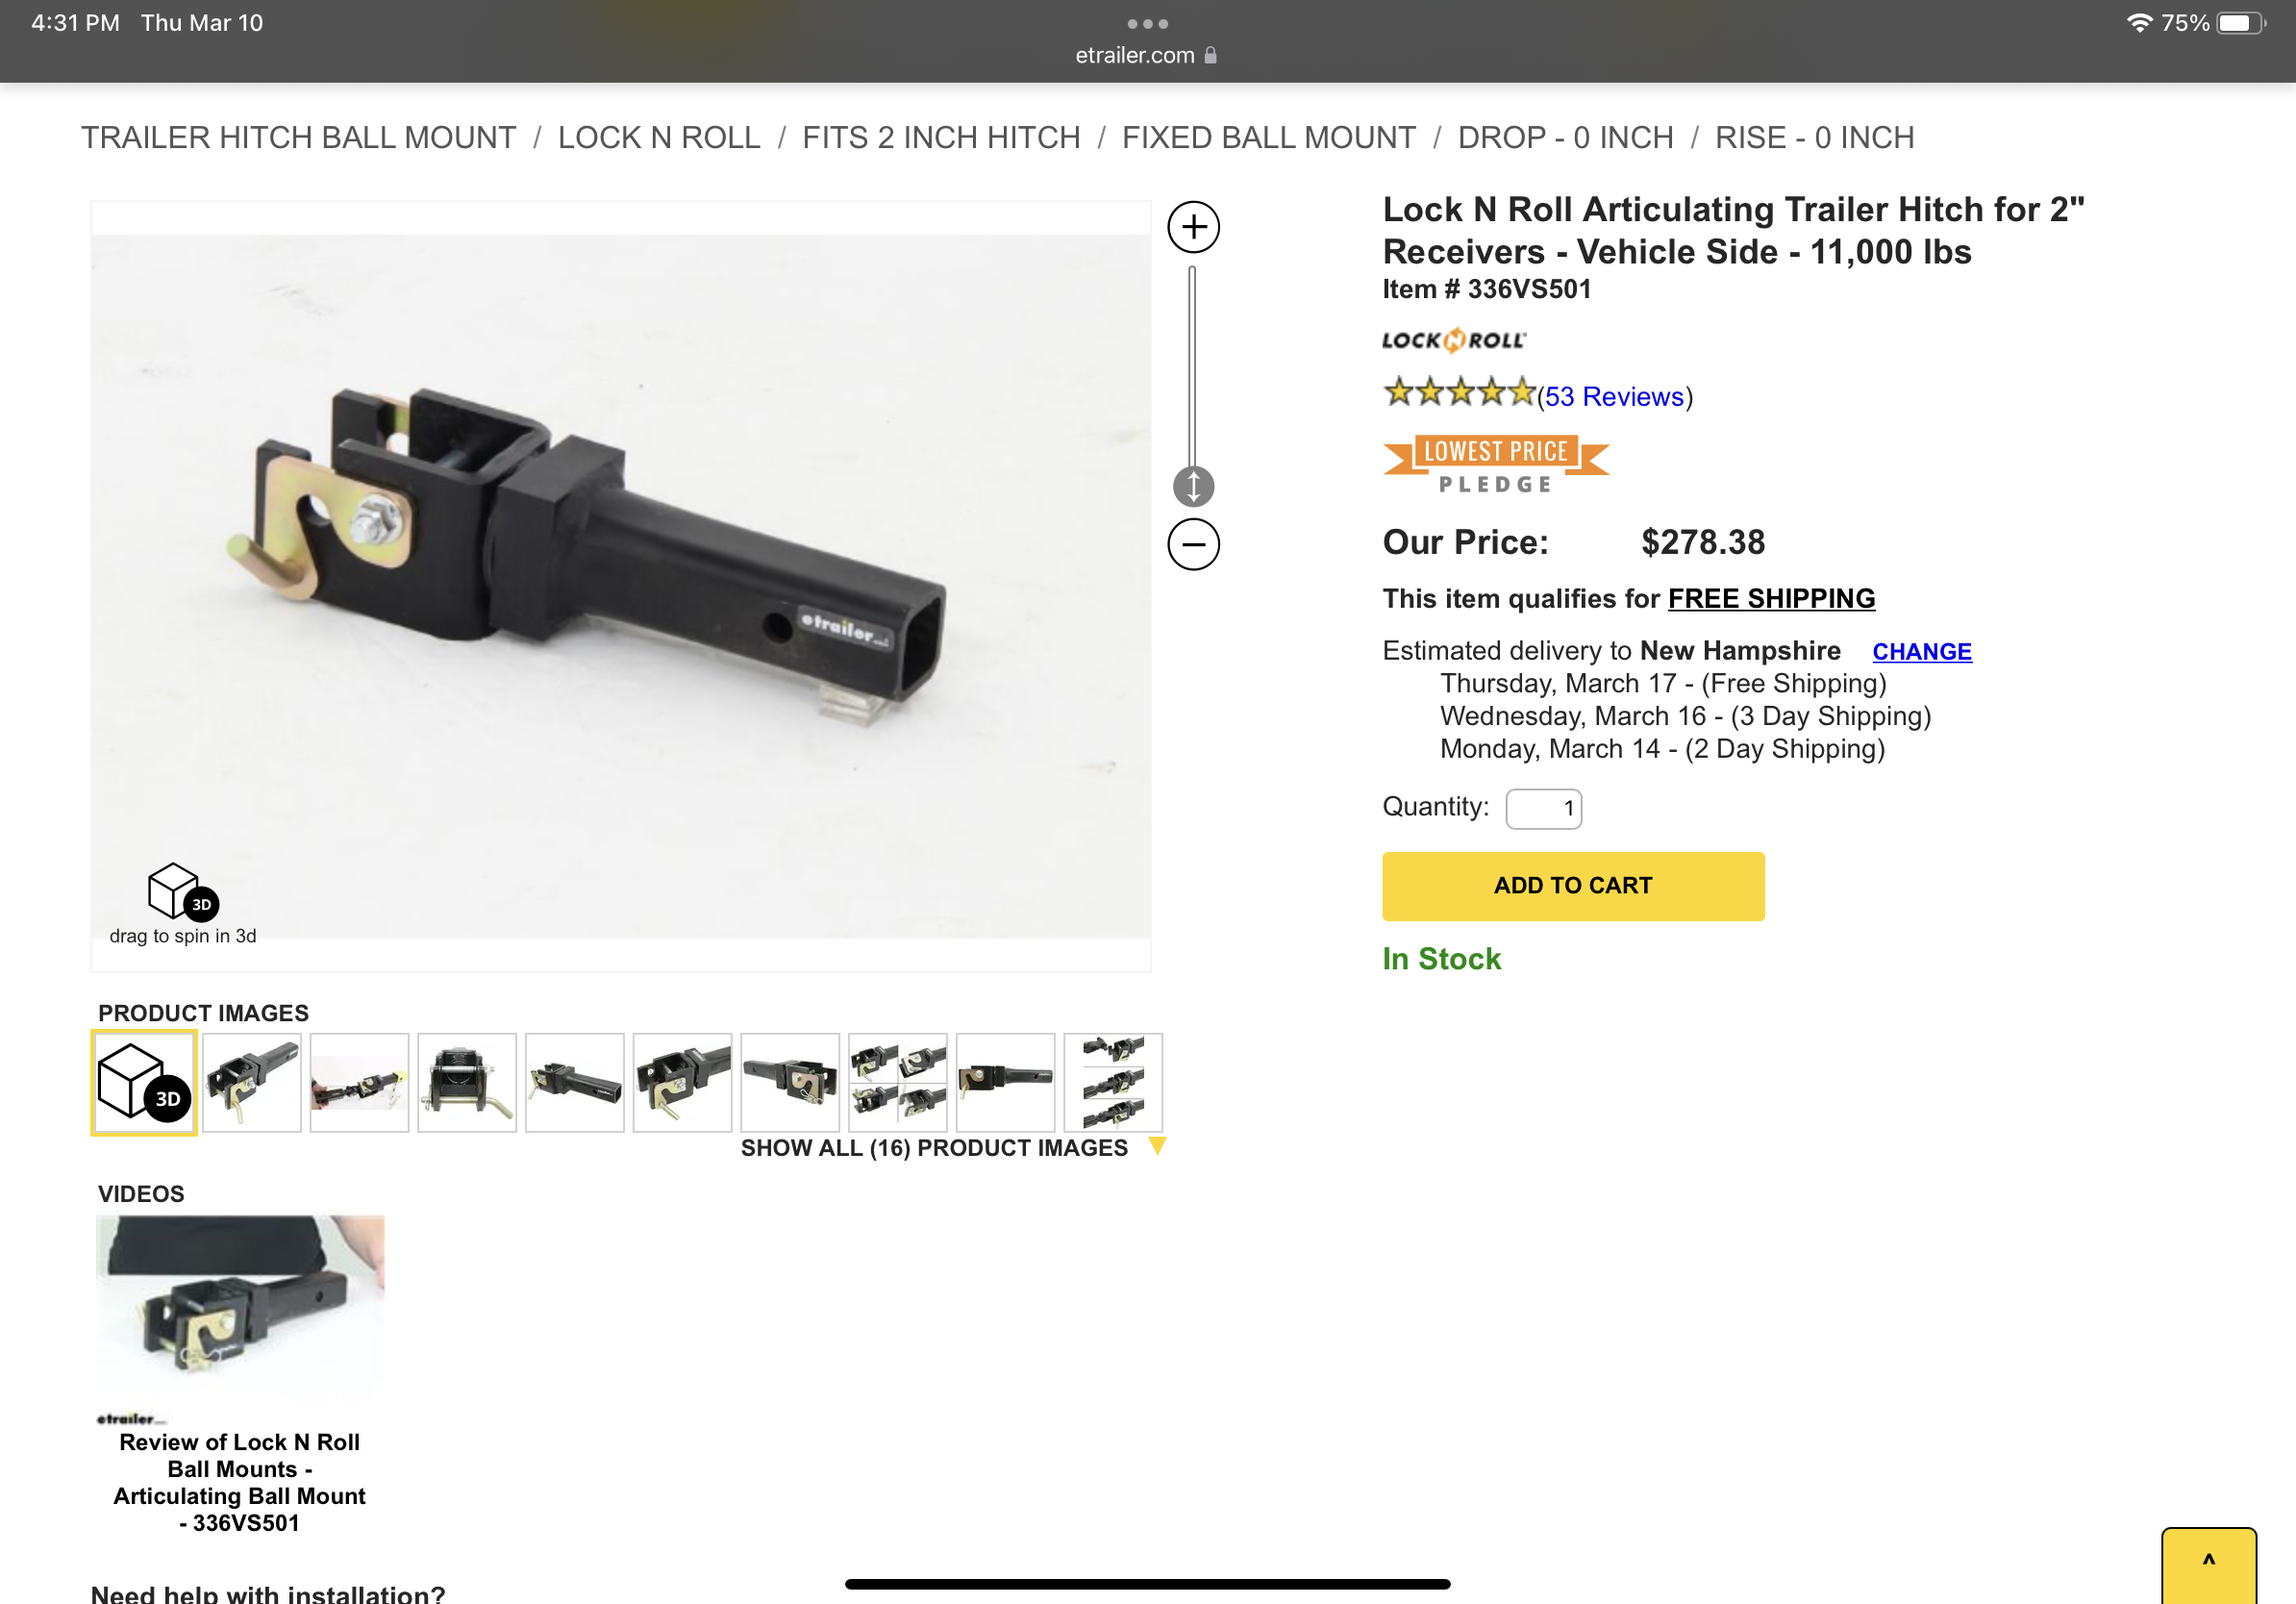The height and width of the screenshot is (1604, 2296).
Task: Click the zoom in plus icon
Action: [x=1193, y=227]
